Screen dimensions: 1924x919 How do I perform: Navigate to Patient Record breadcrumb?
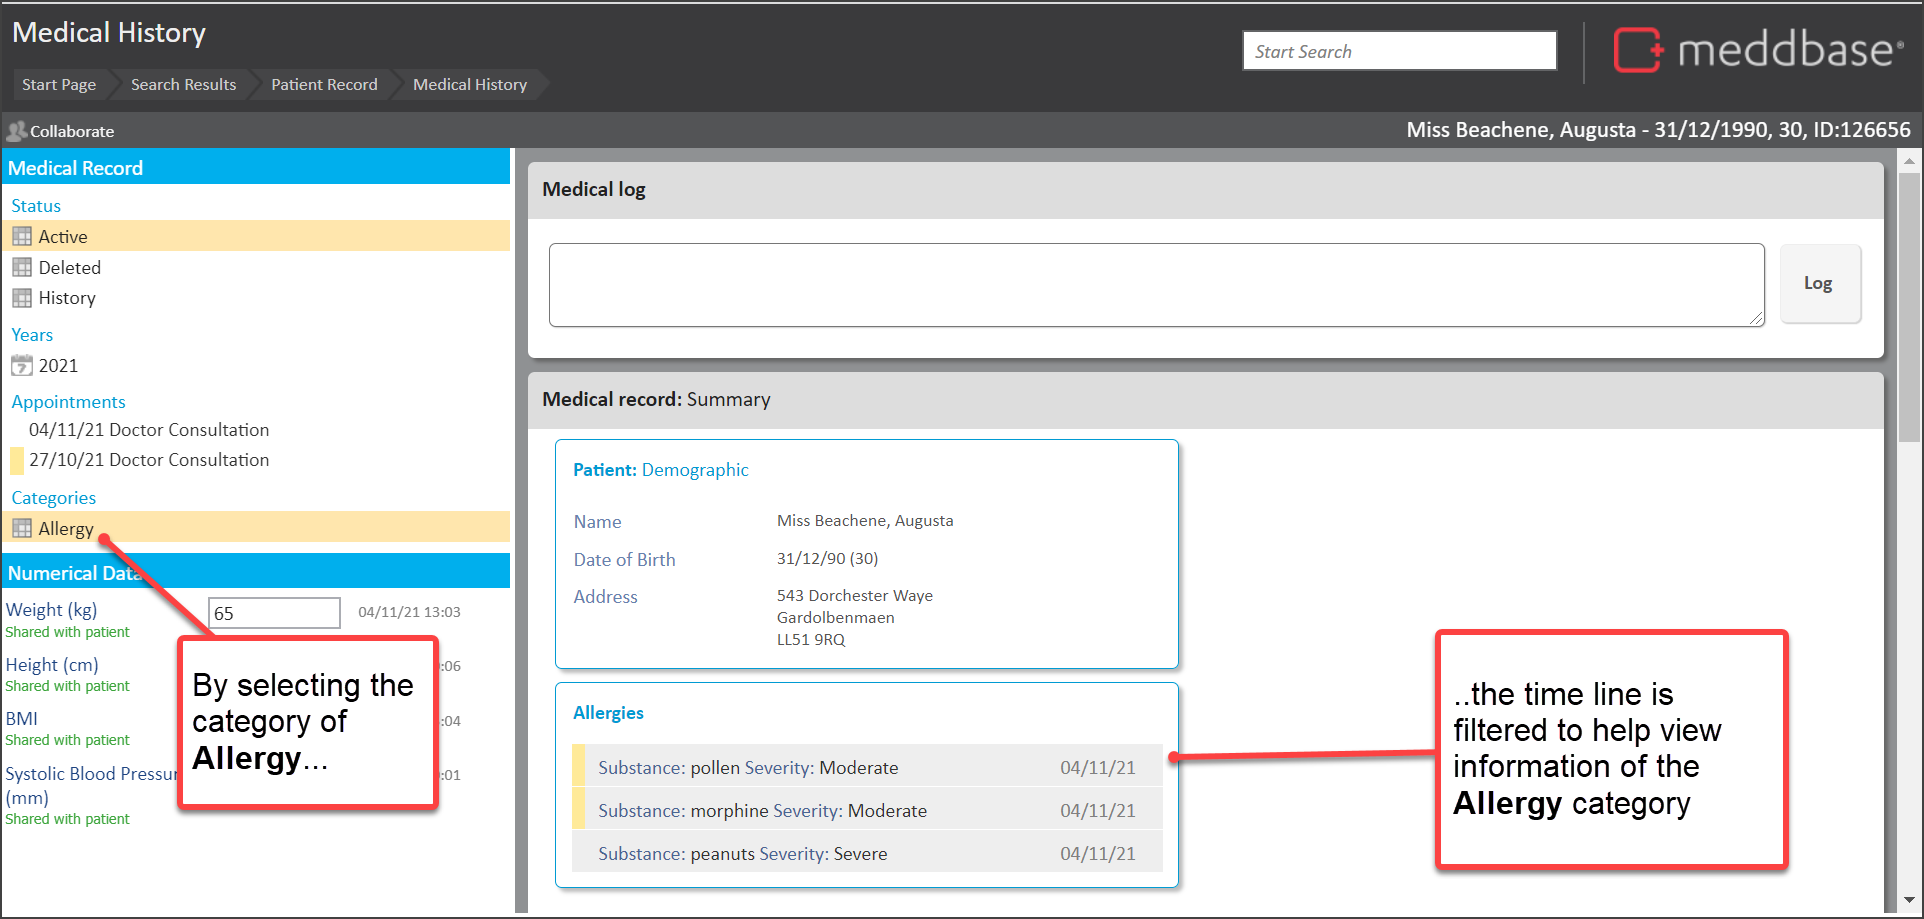[324, 85]
